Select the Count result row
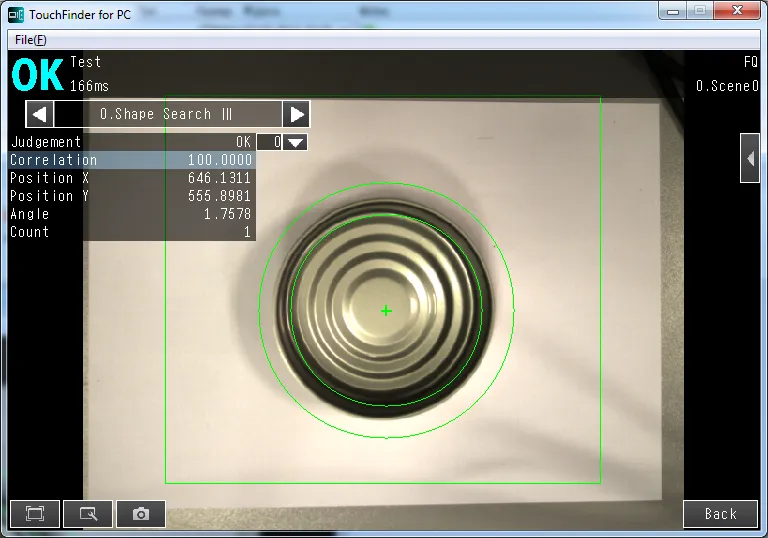Screen dimensions: 768x538 (130, 232)
